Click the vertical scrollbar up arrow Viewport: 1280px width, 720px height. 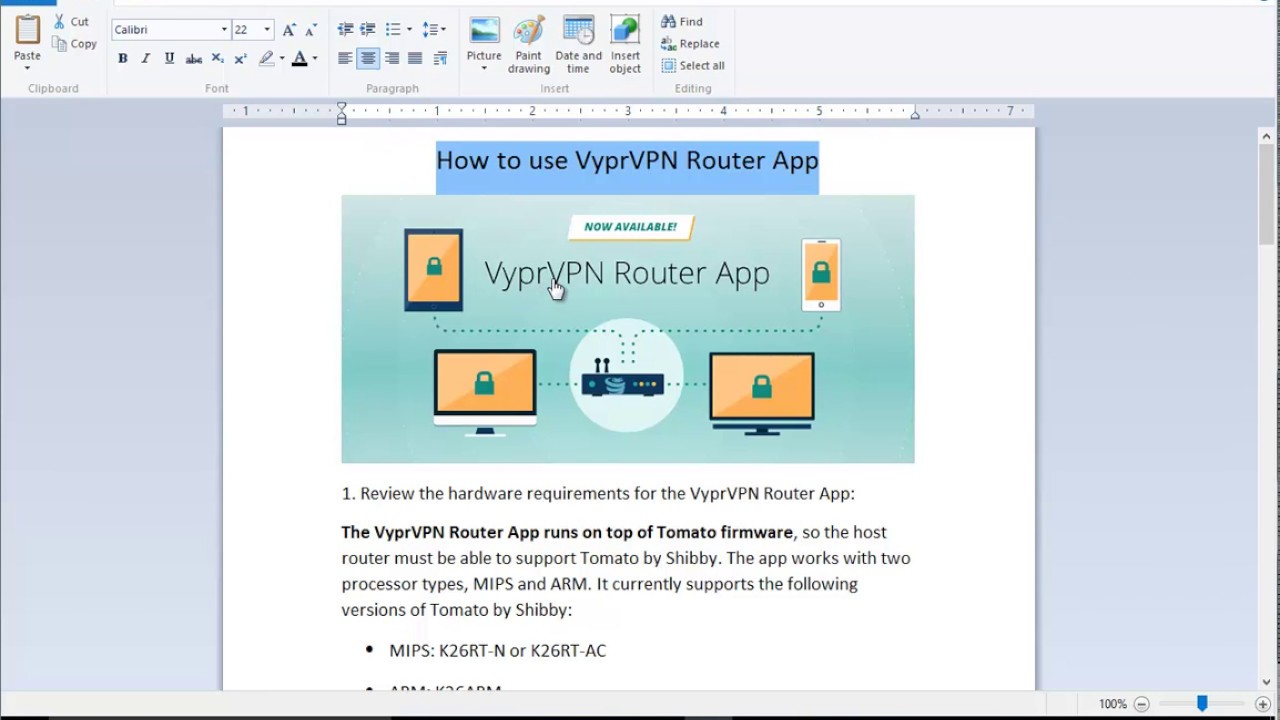pyautogui.click(x=1267, y=136)
